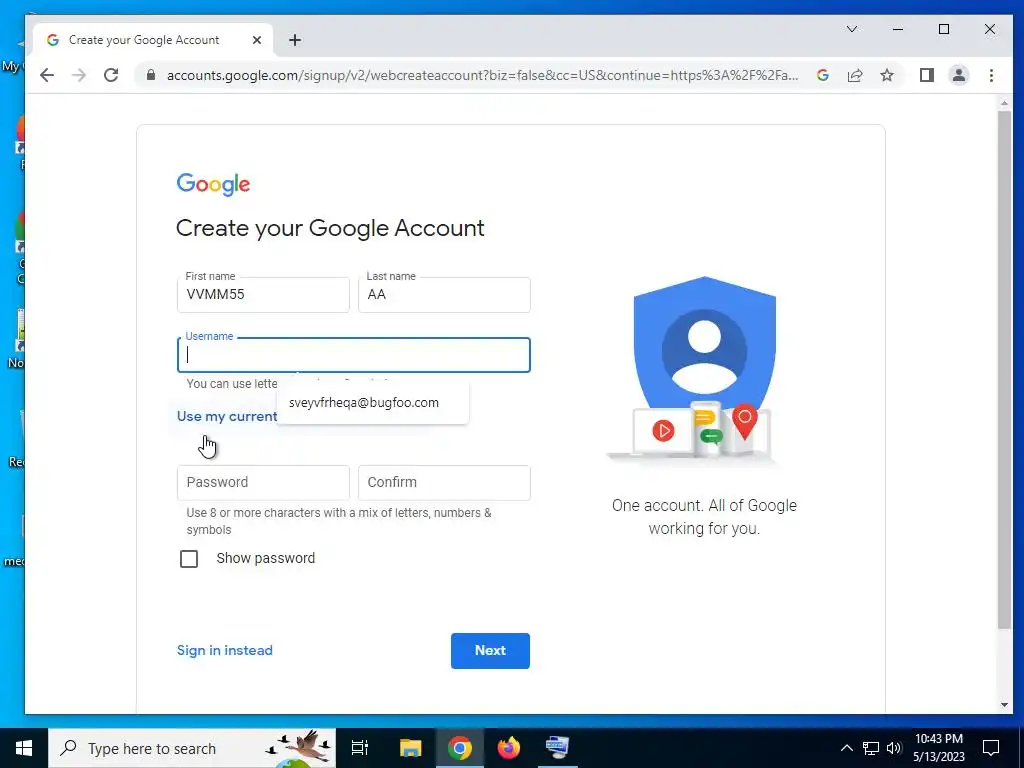Reload the current page
The image size is (1024, 768).
(111, 75)
